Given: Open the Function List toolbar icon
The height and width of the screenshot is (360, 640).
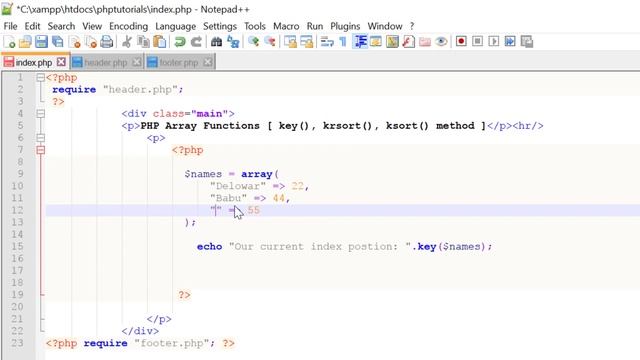Looking at the screenshot, I should point(409,42).
